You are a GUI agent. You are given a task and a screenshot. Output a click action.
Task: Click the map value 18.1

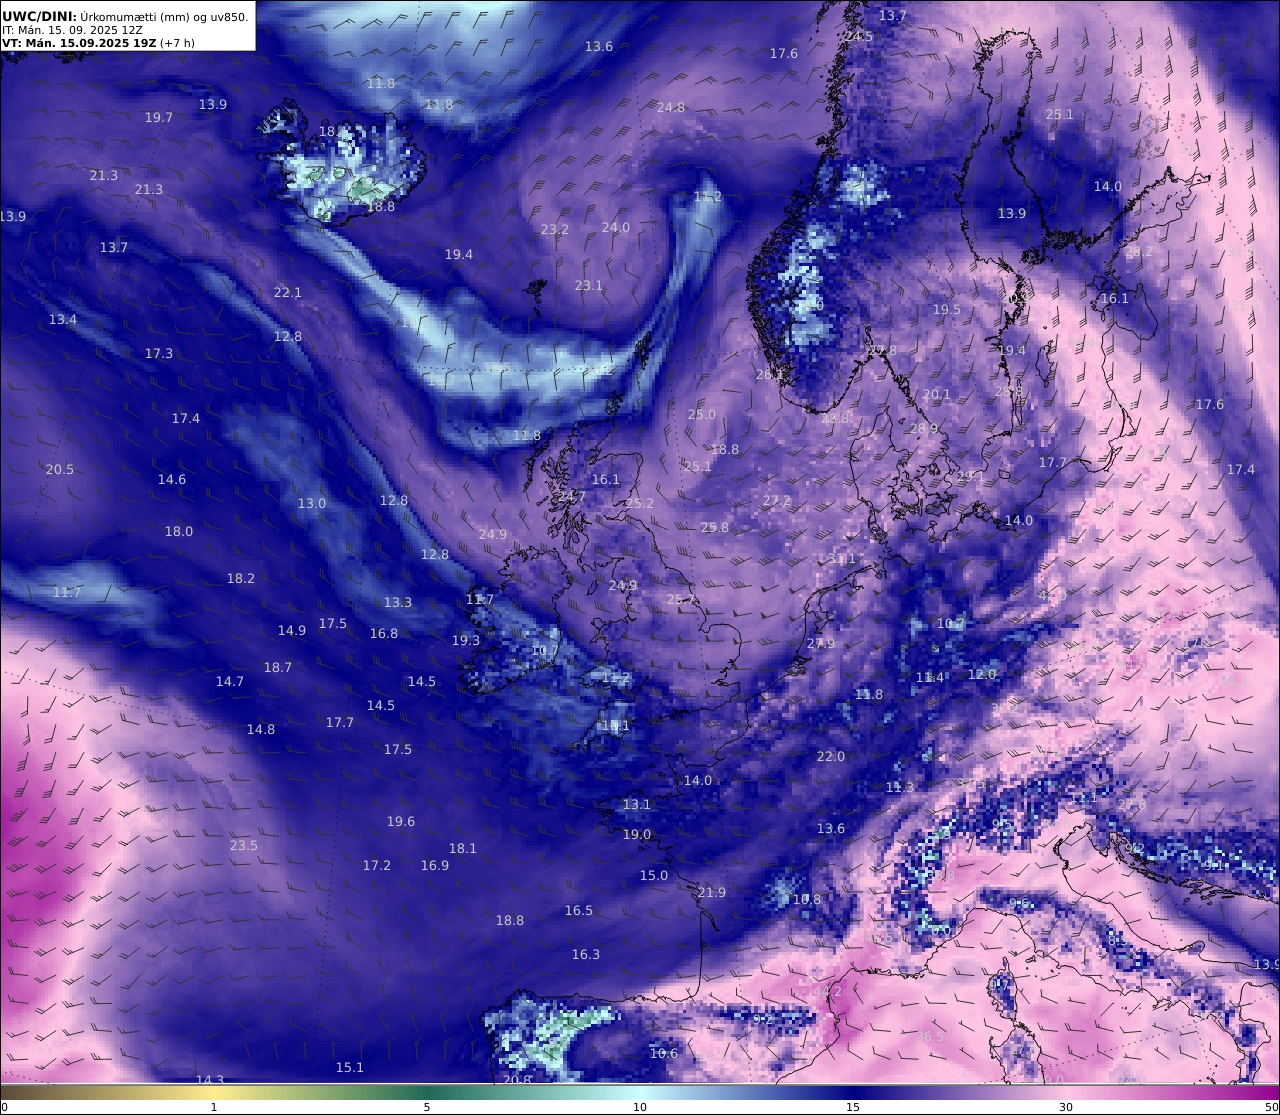[463, 849]
